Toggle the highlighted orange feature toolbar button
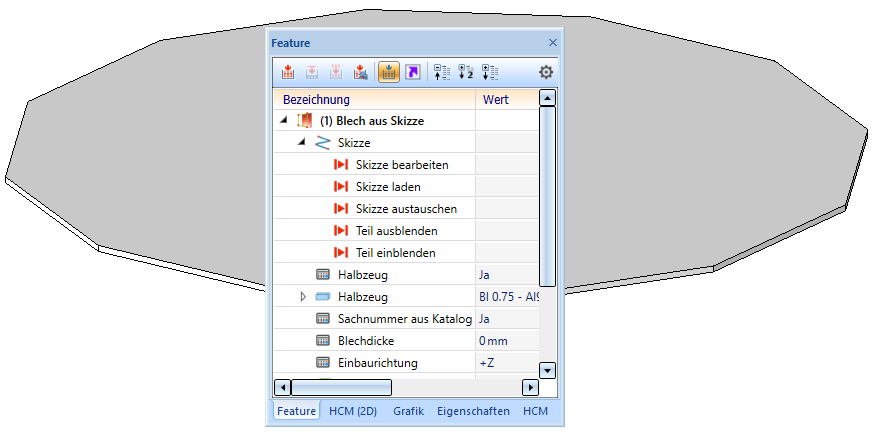Image resolution: width=872 pixels, height=445 pixels. tap(388, 72)
